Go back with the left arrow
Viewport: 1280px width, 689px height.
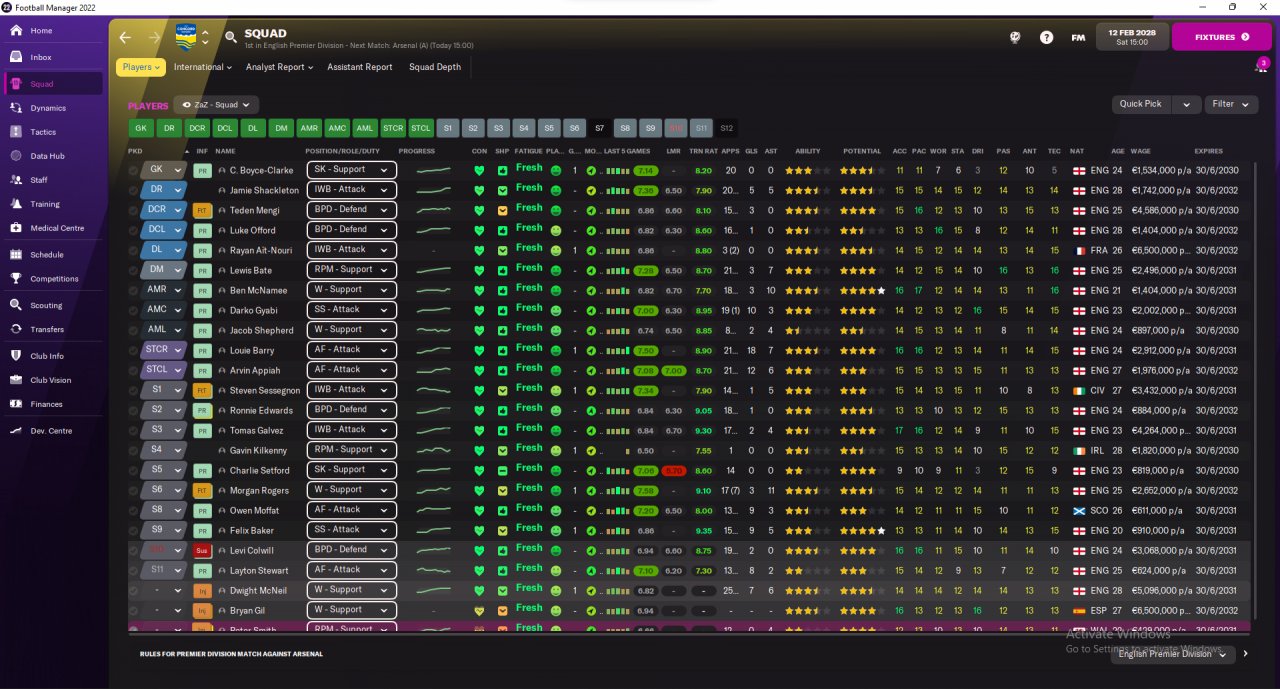125,37
